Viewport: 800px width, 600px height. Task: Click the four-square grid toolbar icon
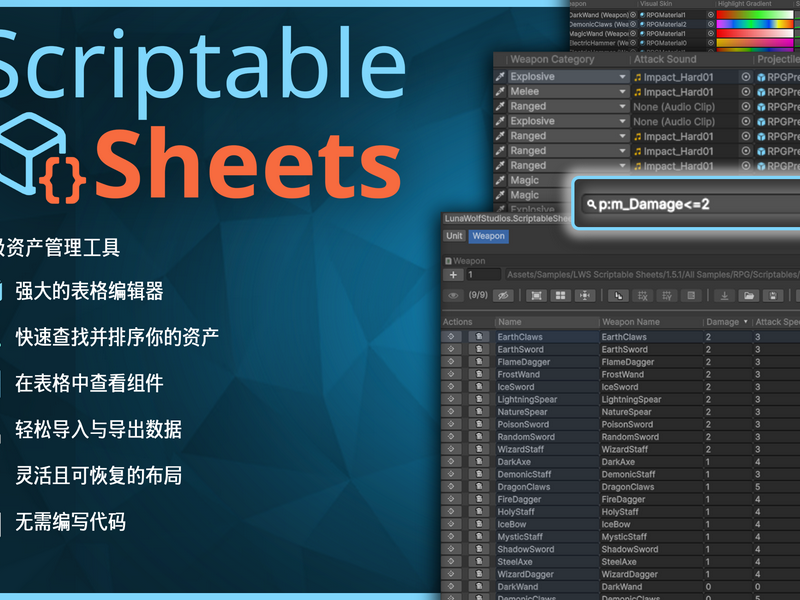pyautogui.click(x=561, y=295)
